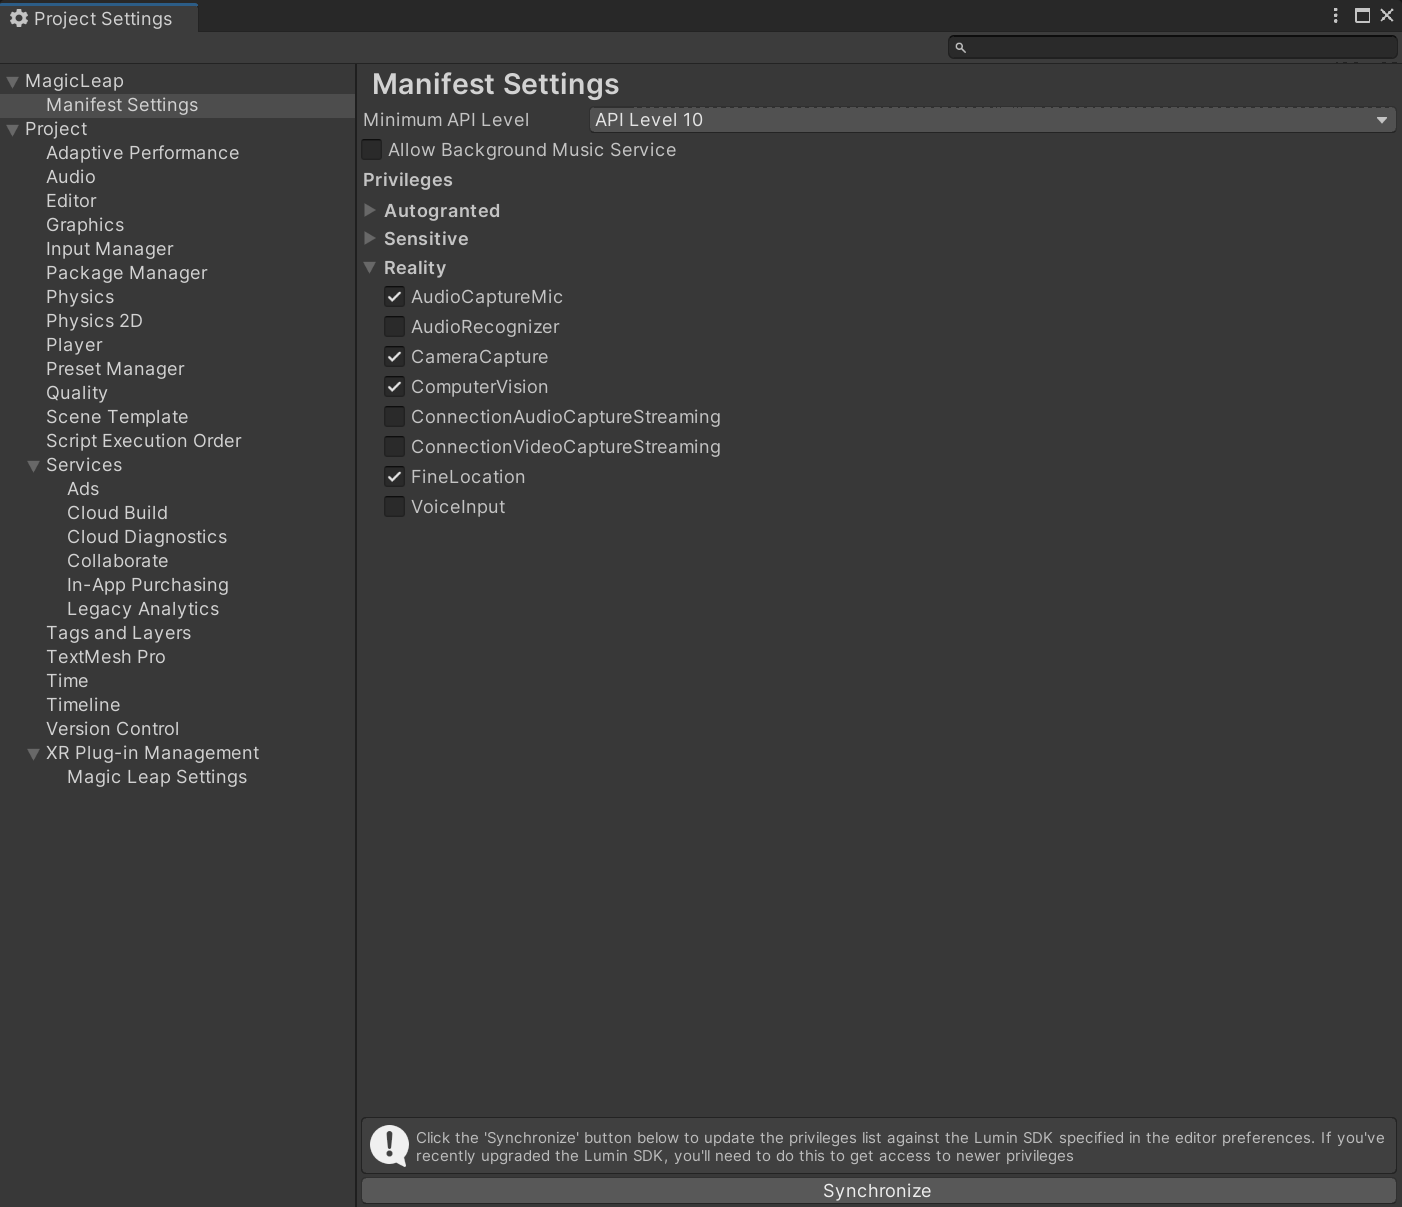Enable ConnectionVideoCaptureStreaming privilege

tap(395, 447)
